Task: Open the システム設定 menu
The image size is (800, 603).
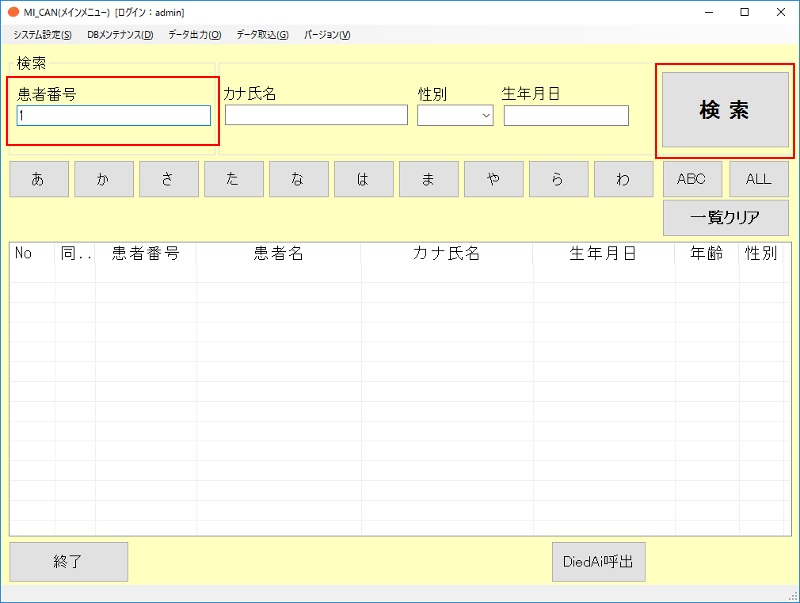Action: click(42, 35)
